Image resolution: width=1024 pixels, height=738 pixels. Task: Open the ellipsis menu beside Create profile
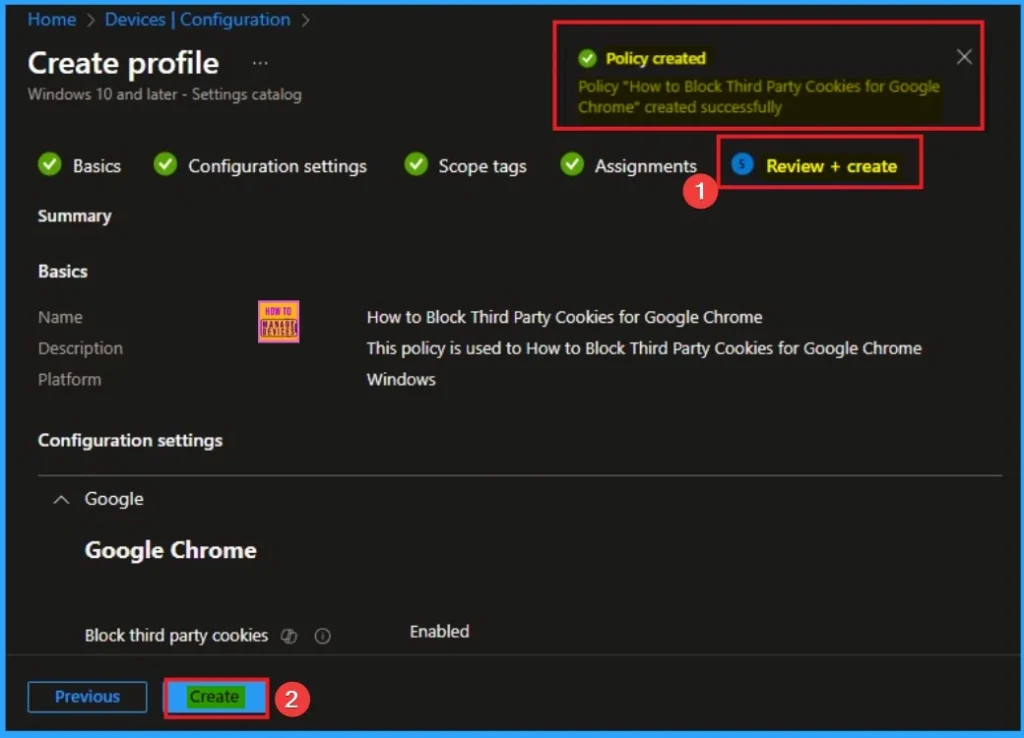click(x=260, y=63)
